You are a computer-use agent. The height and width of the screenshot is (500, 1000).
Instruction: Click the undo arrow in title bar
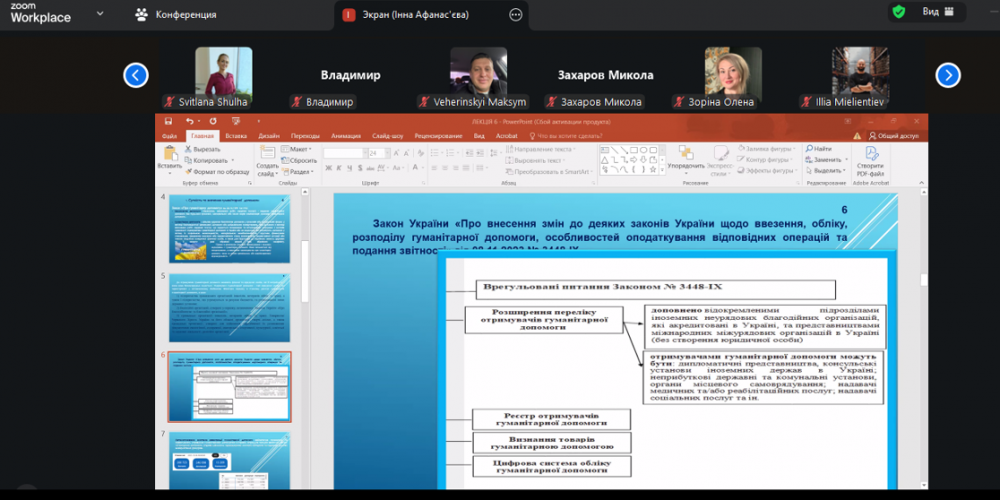[x=190, y=121]
